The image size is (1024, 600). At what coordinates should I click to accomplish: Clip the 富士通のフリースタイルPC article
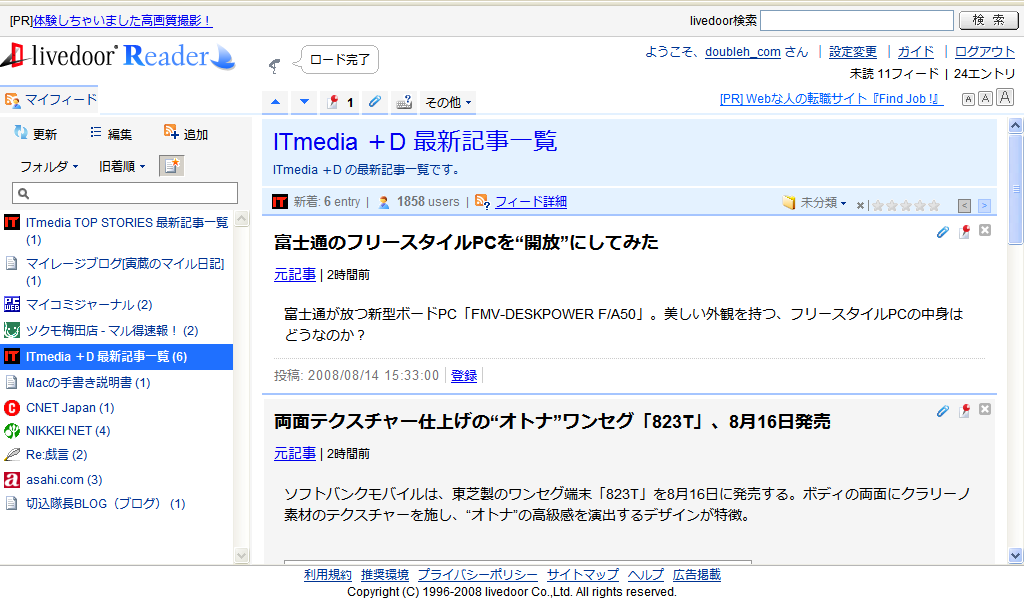pos(942,232)
